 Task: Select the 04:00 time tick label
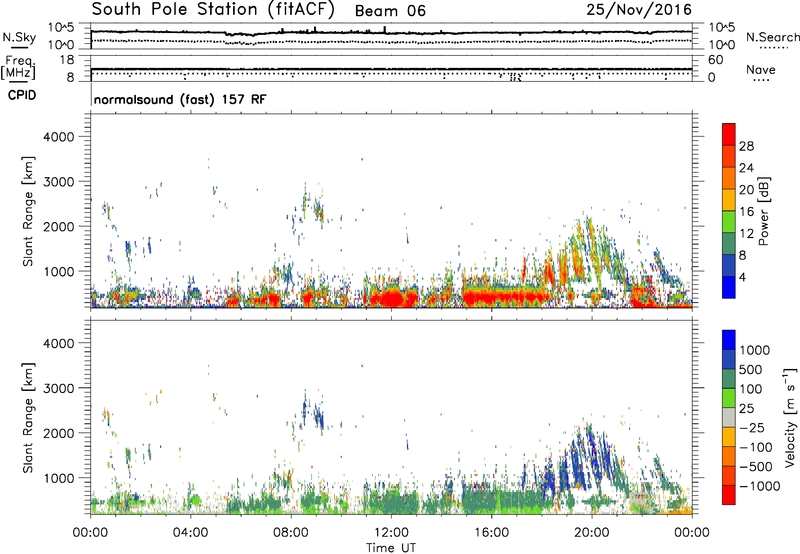pos(190,533)
